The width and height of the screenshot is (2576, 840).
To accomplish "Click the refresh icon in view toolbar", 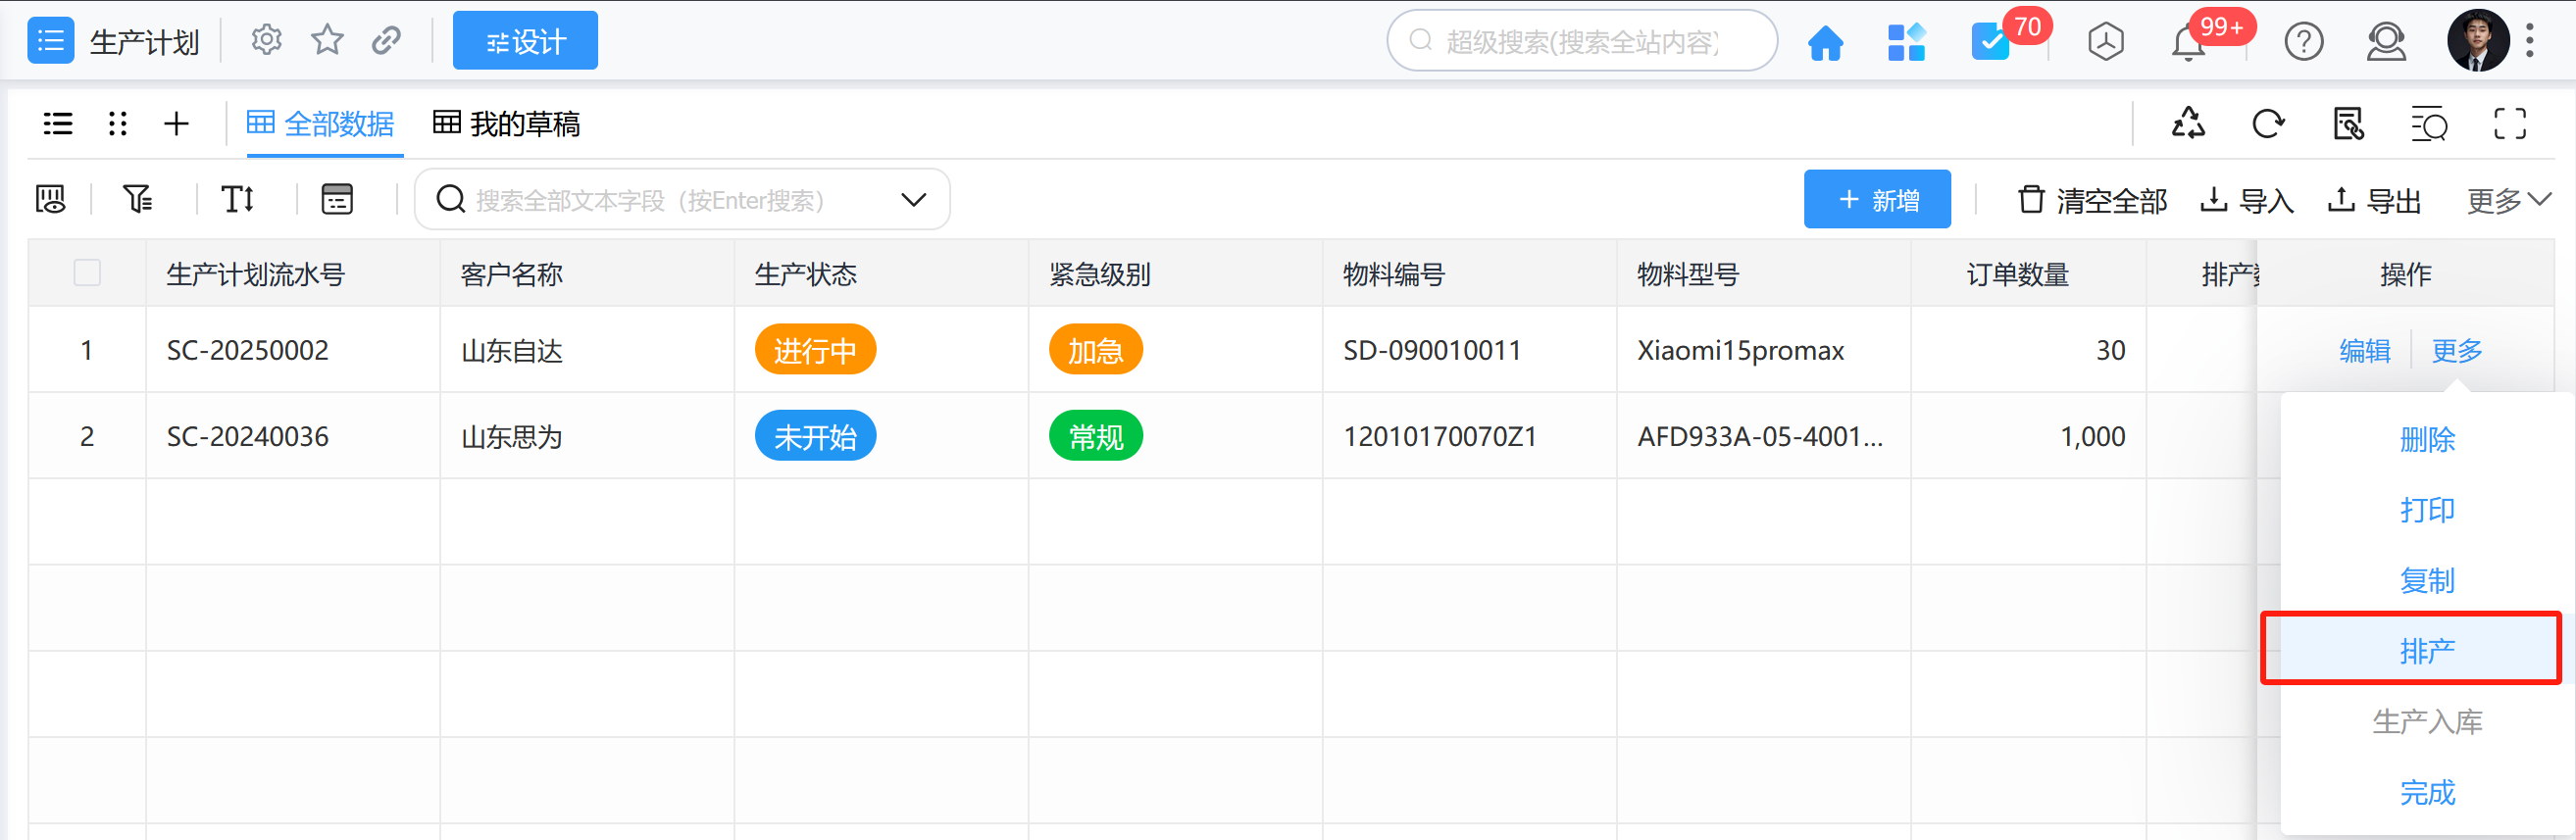I will pyautogui.click(x=2268, y=124).
